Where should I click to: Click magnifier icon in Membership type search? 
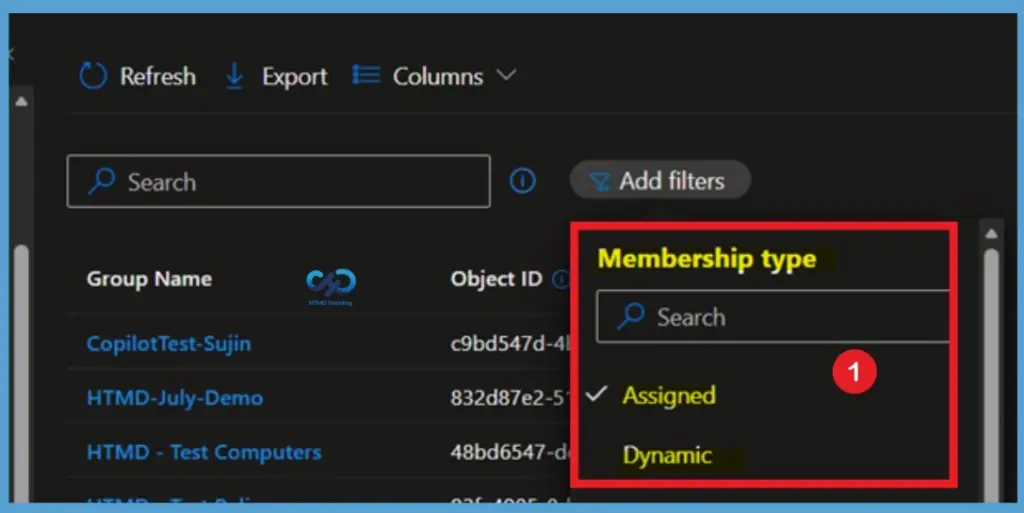[x=632, y=316]
